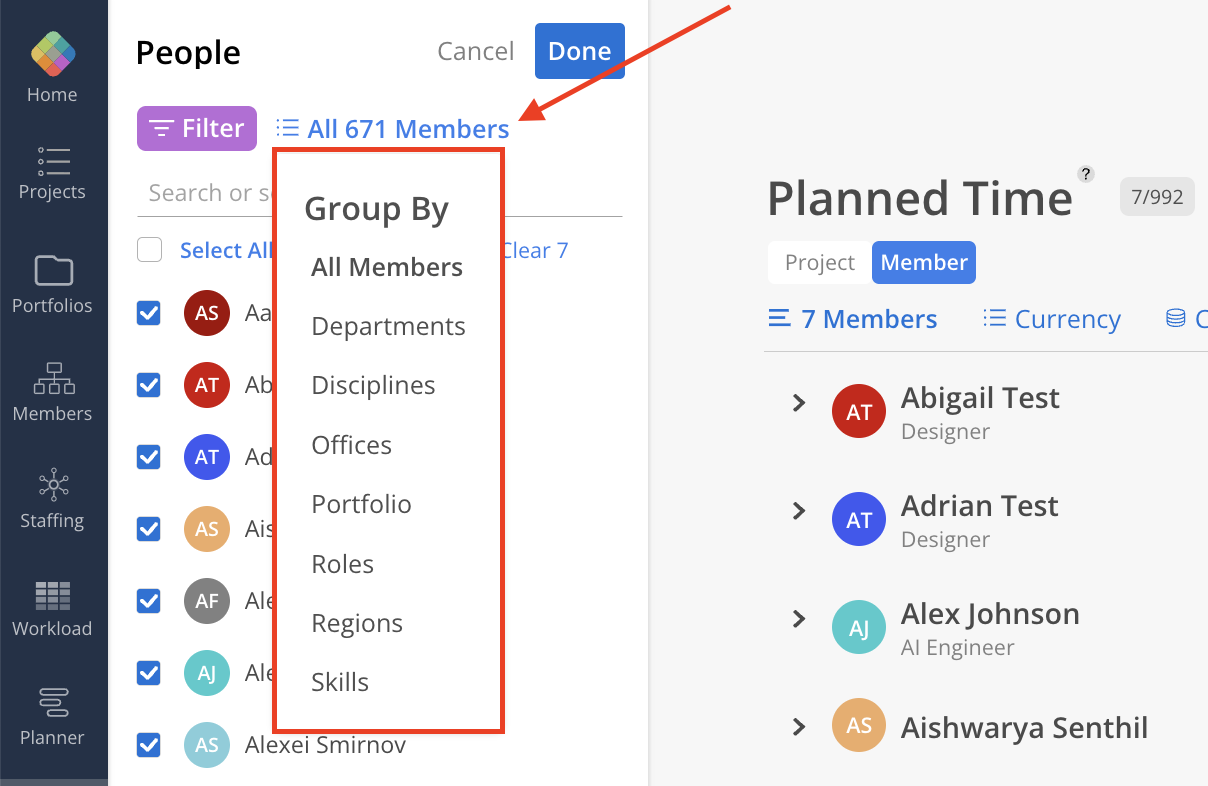The image size is (1208, 786).
Task: Open the Staffing sidebar icon
Action: point(52,486)
